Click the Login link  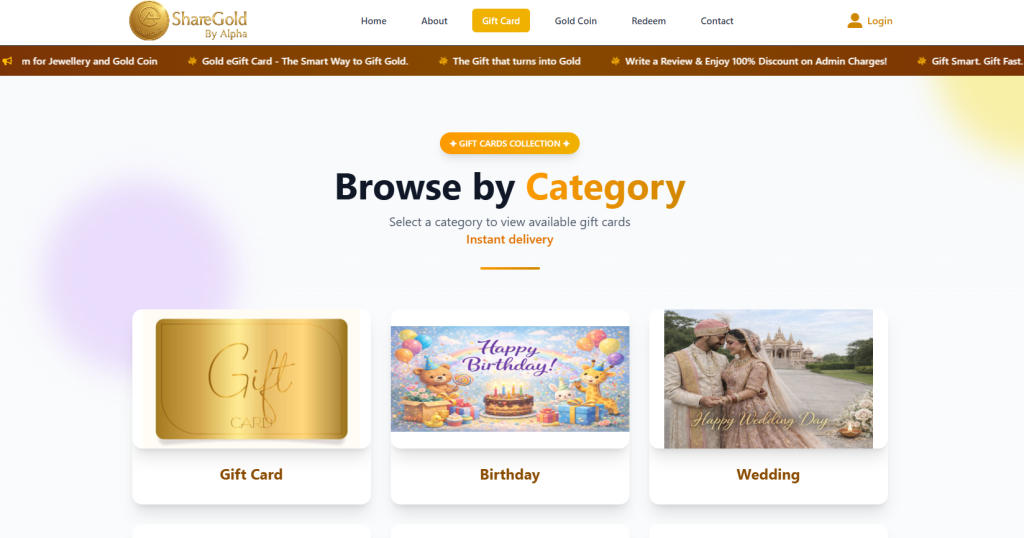pos(879,21)
